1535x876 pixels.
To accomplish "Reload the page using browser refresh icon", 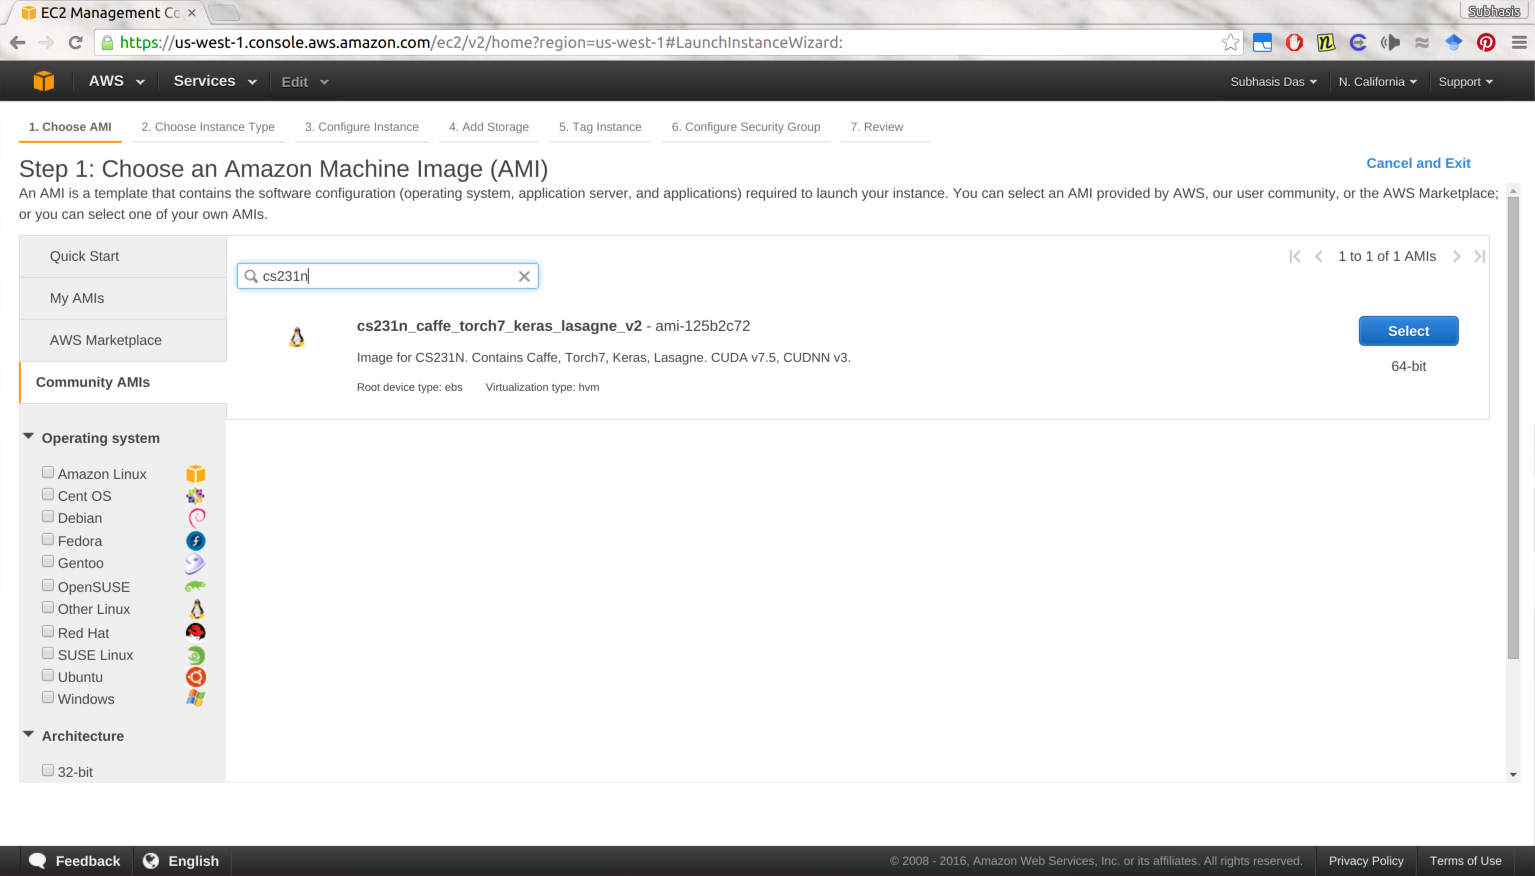I will pos(75,42).
